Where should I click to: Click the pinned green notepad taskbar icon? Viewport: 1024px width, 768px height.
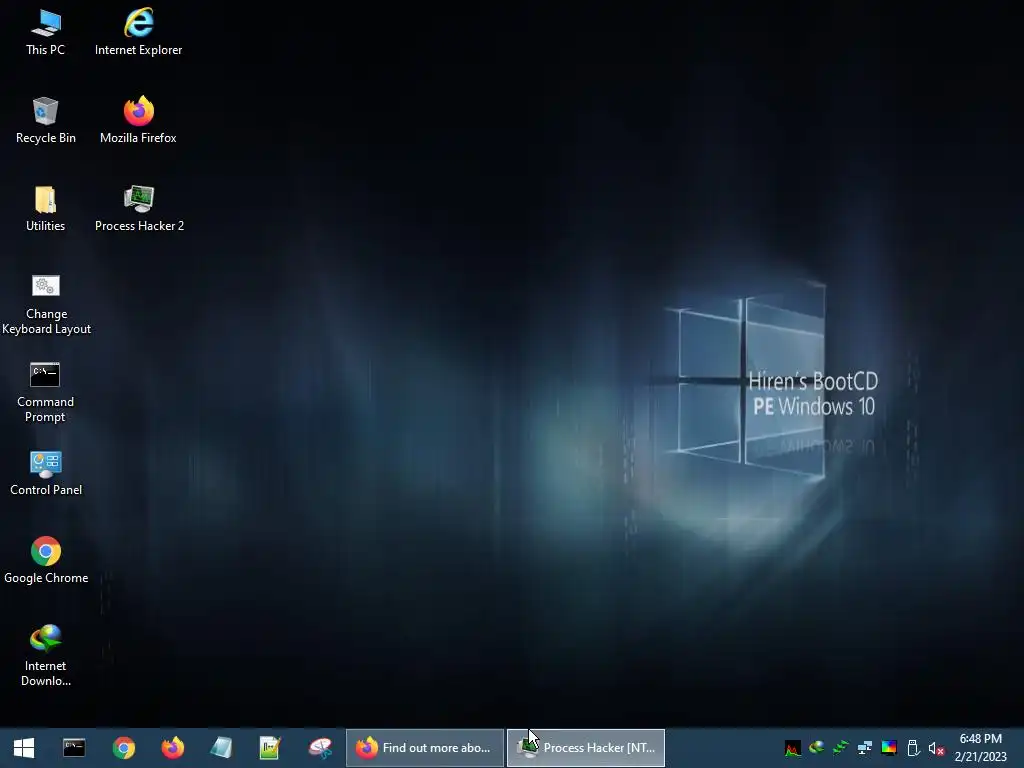[270, 748]
